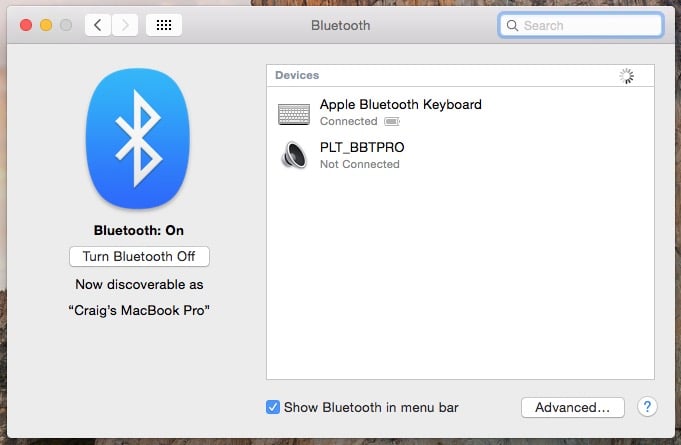This screenshot has width=681, height=445.
Task: Click the magnifying glass in search field
Action: (512, 26)
